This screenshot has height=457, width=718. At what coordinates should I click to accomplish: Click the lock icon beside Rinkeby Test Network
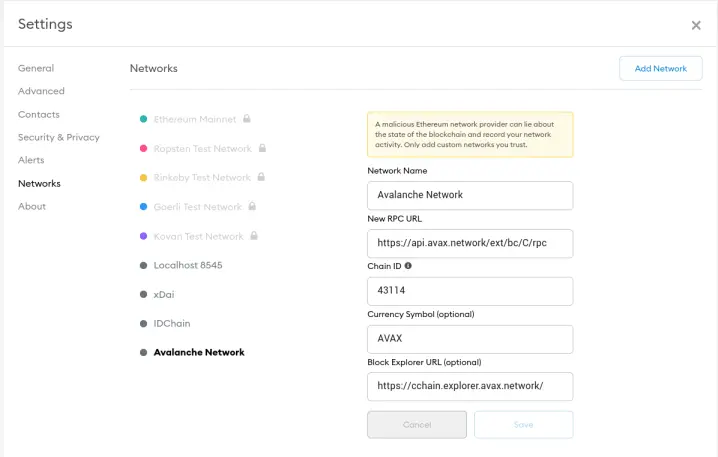[261, 177]
